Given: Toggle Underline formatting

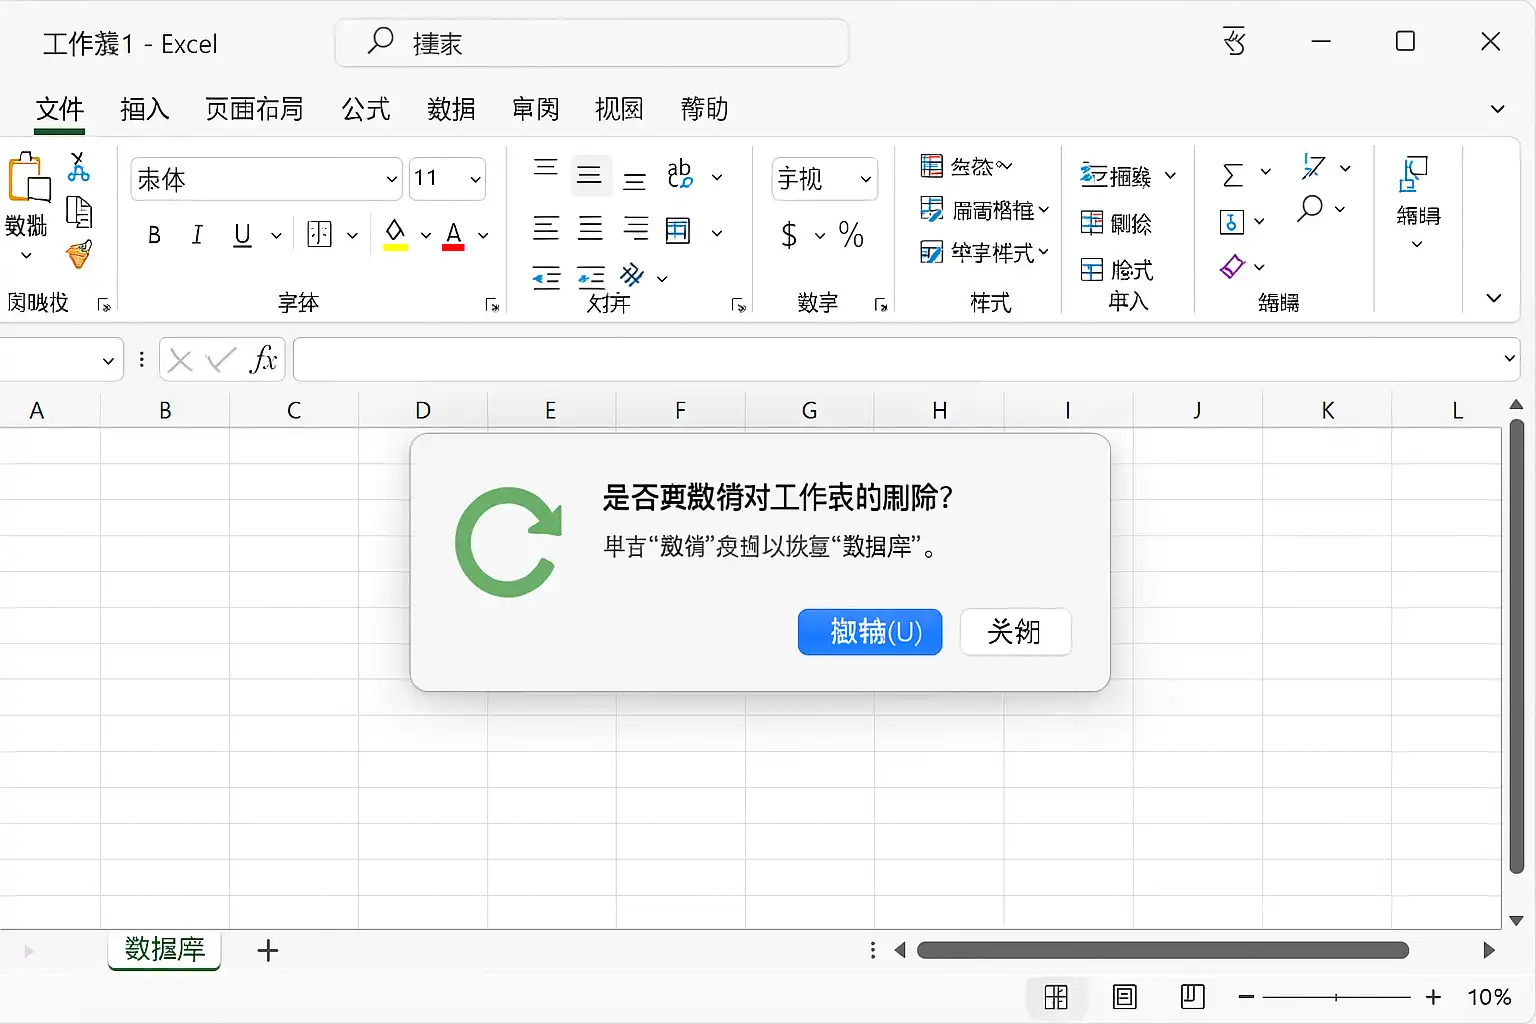Looking at the screenshot, I should pyautogui.click(x=242, y=235).
